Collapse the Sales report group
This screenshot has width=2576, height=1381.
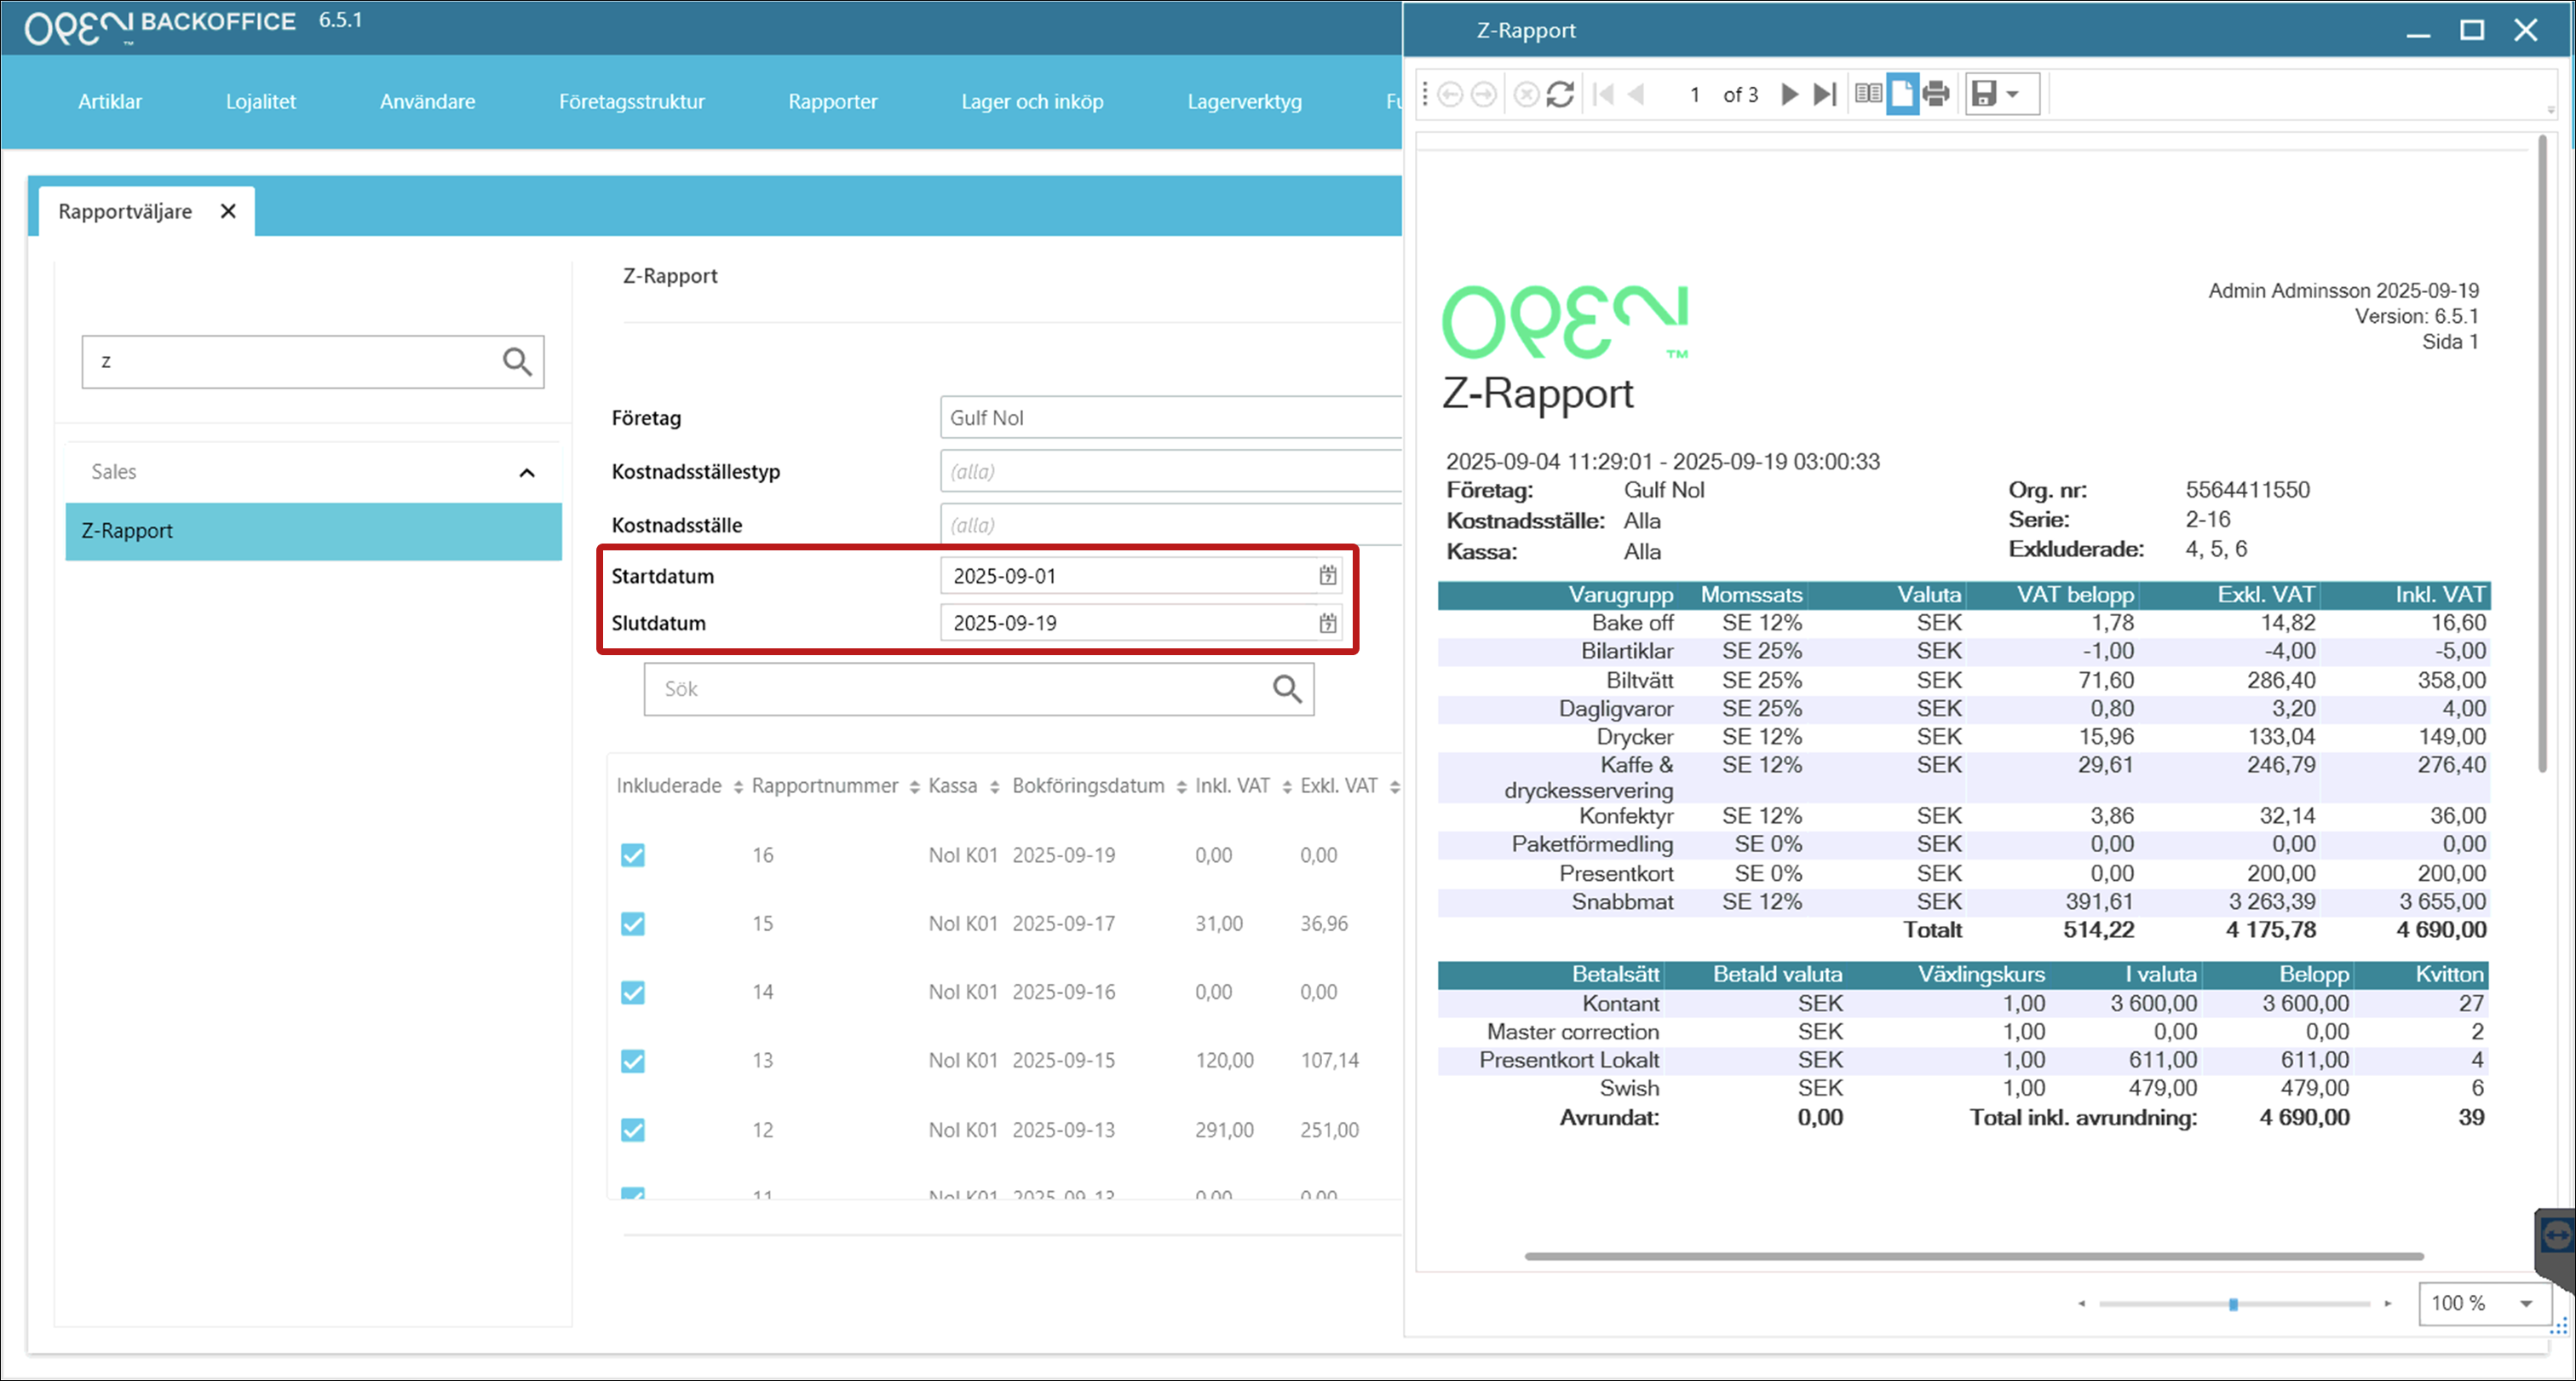[527, 472]
